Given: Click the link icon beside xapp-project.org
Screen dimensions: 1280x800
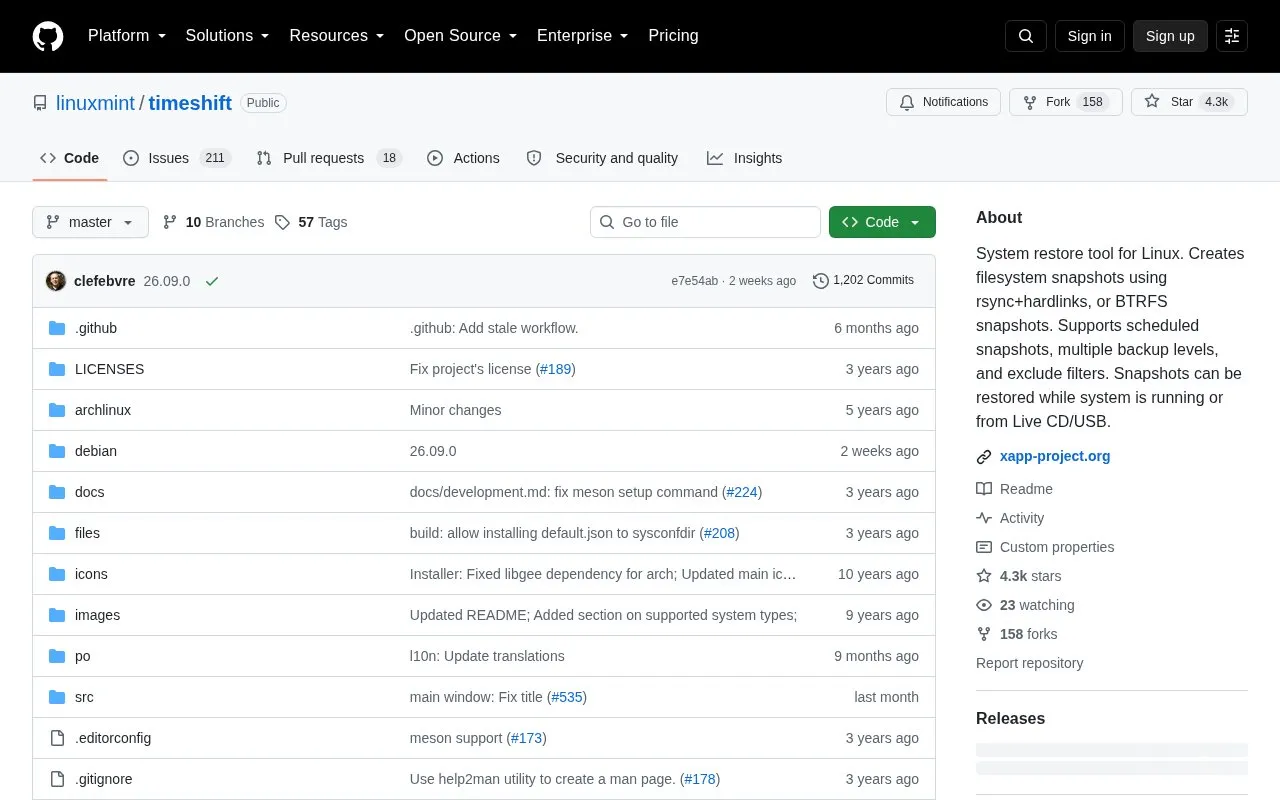Looking at the screenshot, I should (984, 457).
